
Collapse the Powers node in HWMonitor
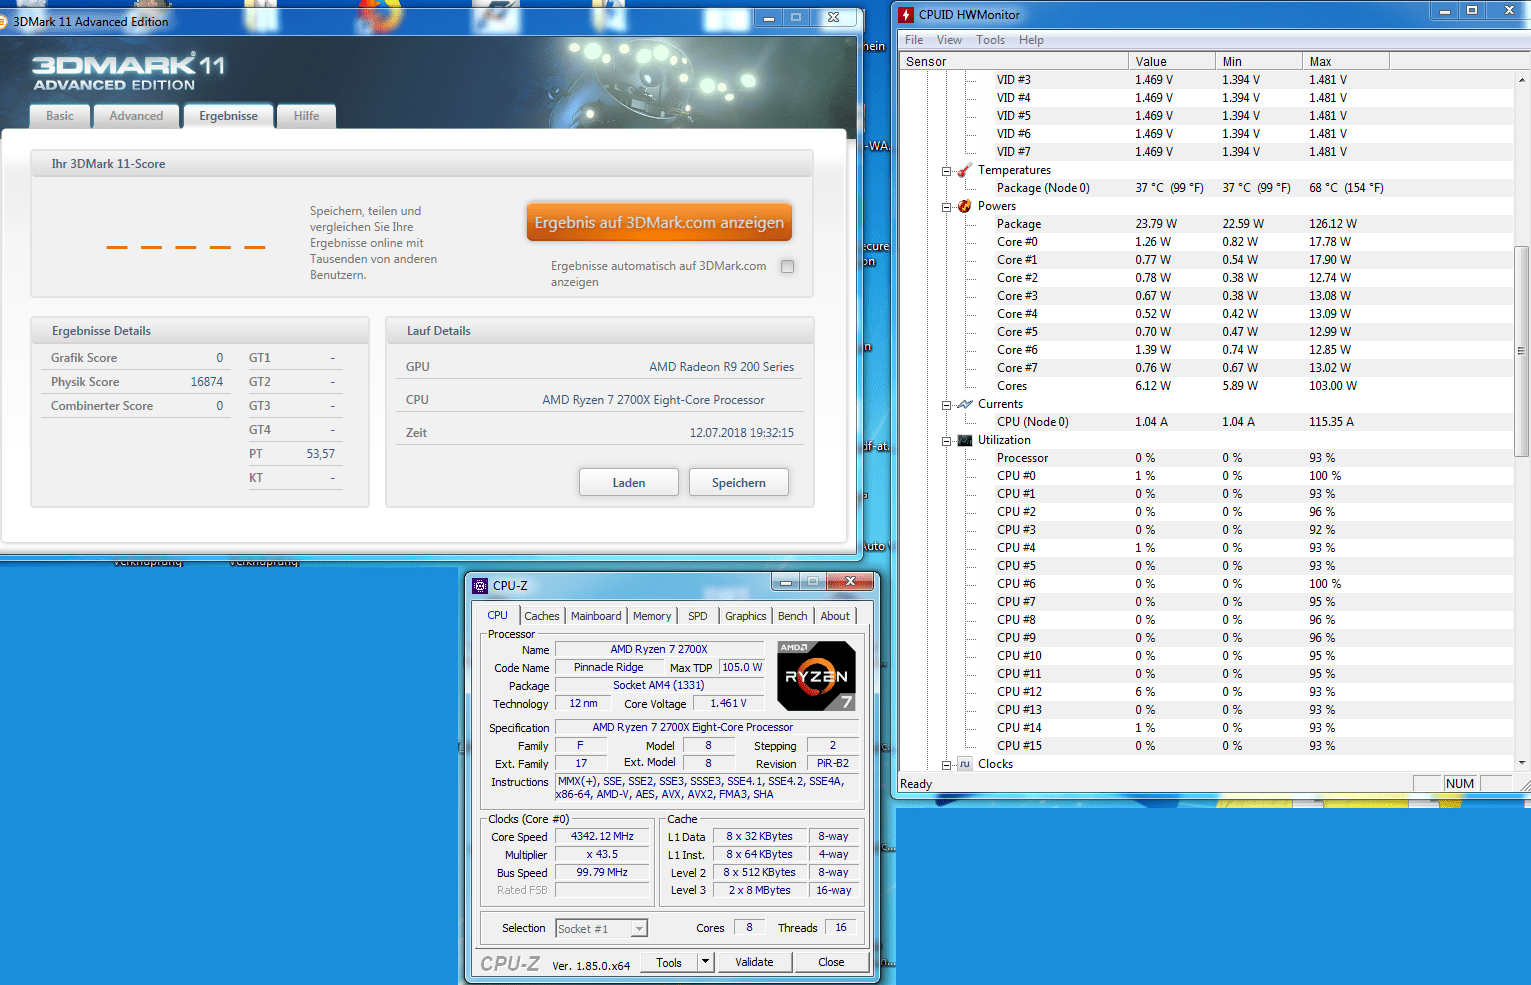(x=947, y=207)
